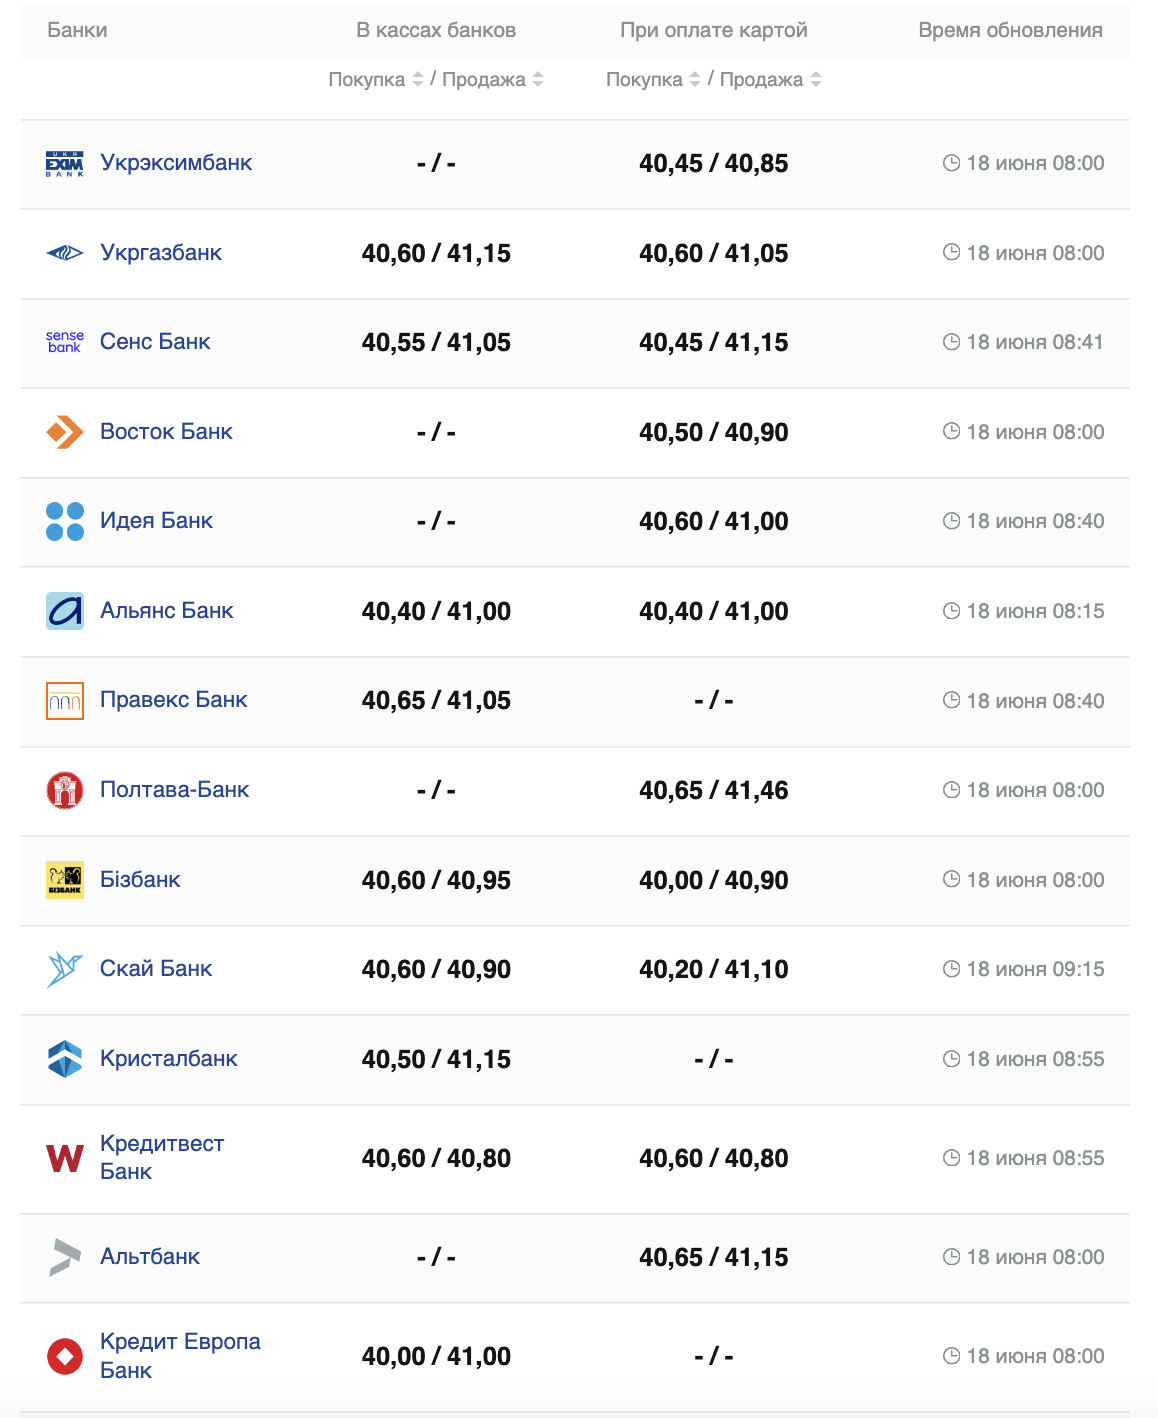Click the Укрэксимбанк EXIM logo icon
This screenshot has width=1158, height=1418.
tap(65, 164)
